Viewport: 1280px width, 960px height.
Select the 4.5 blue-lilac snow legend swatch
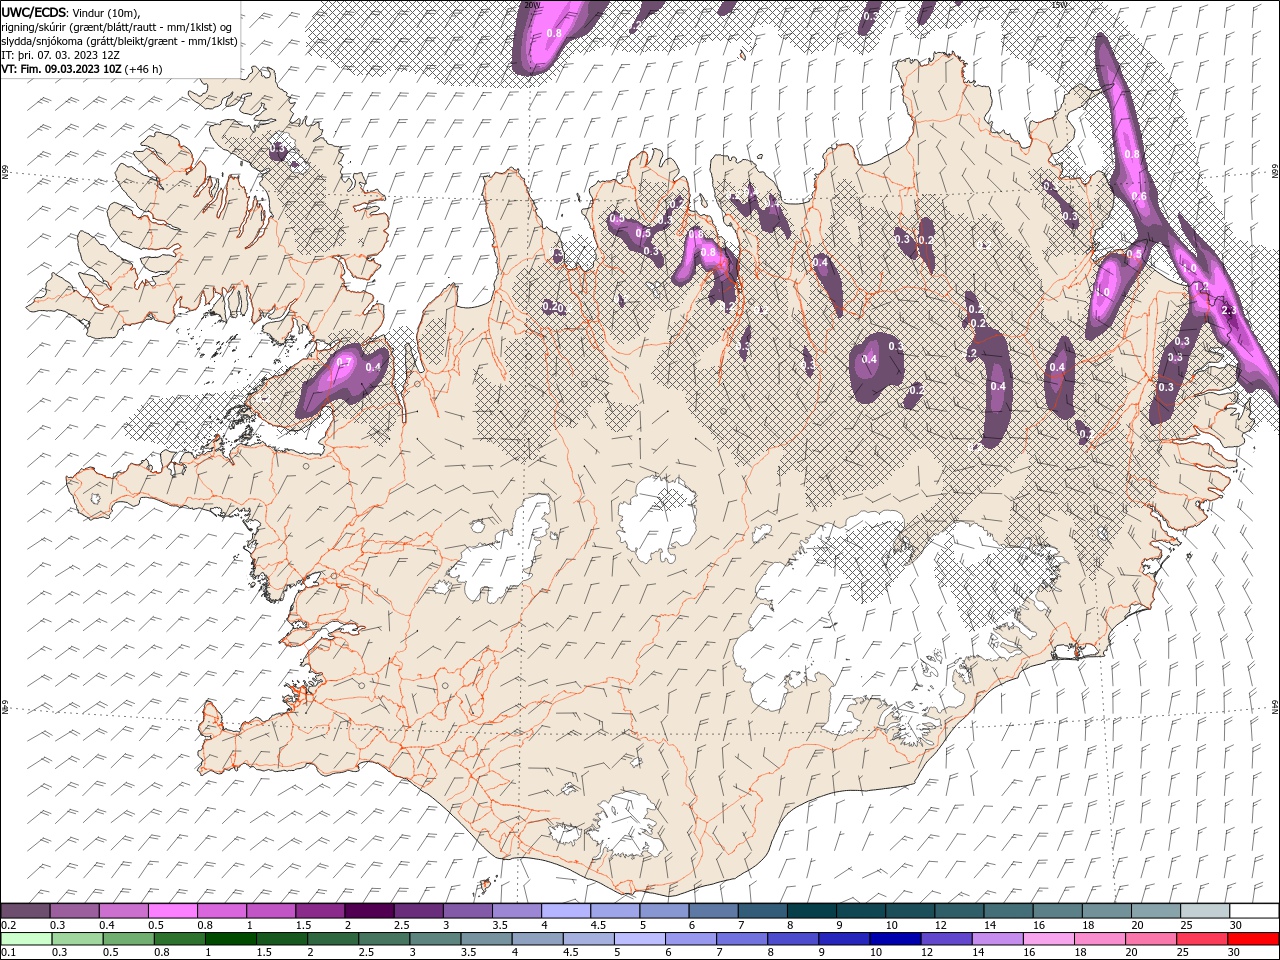click(614, 911)
